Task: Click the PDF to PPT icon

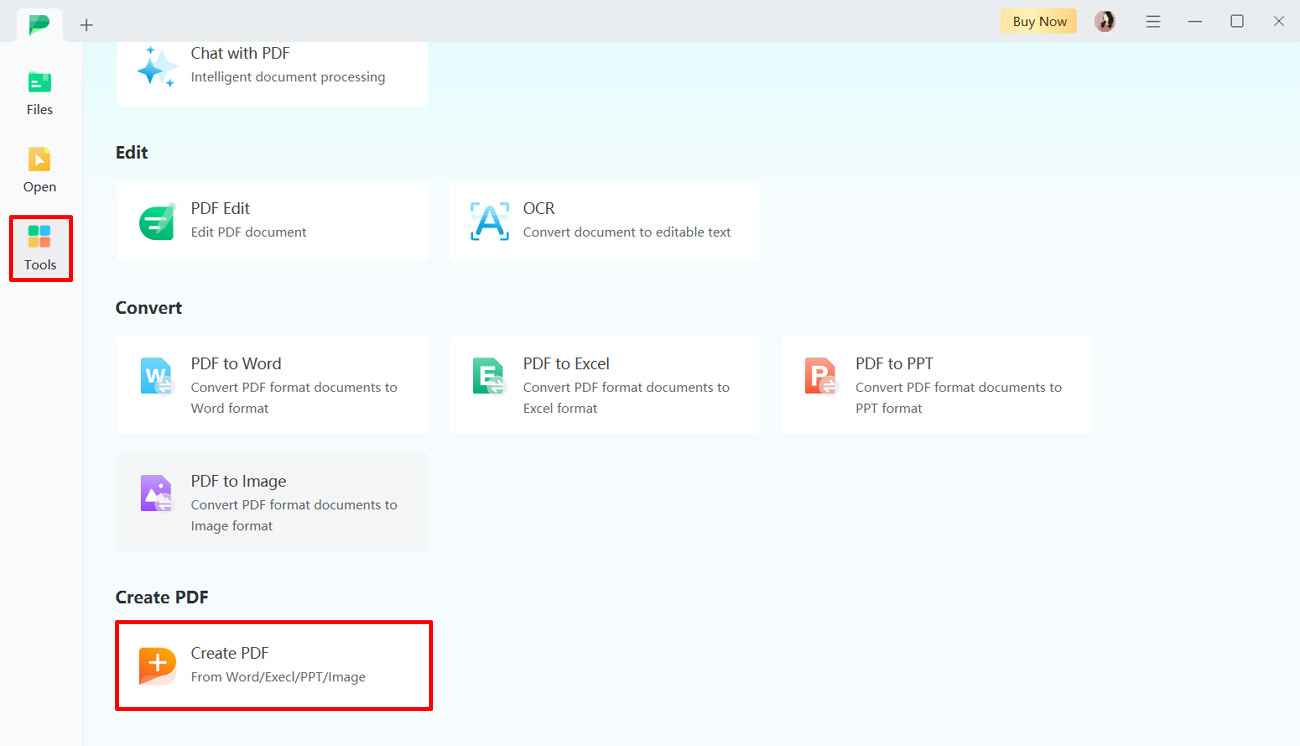Action: pyautogui.click(x=821, y=376)
